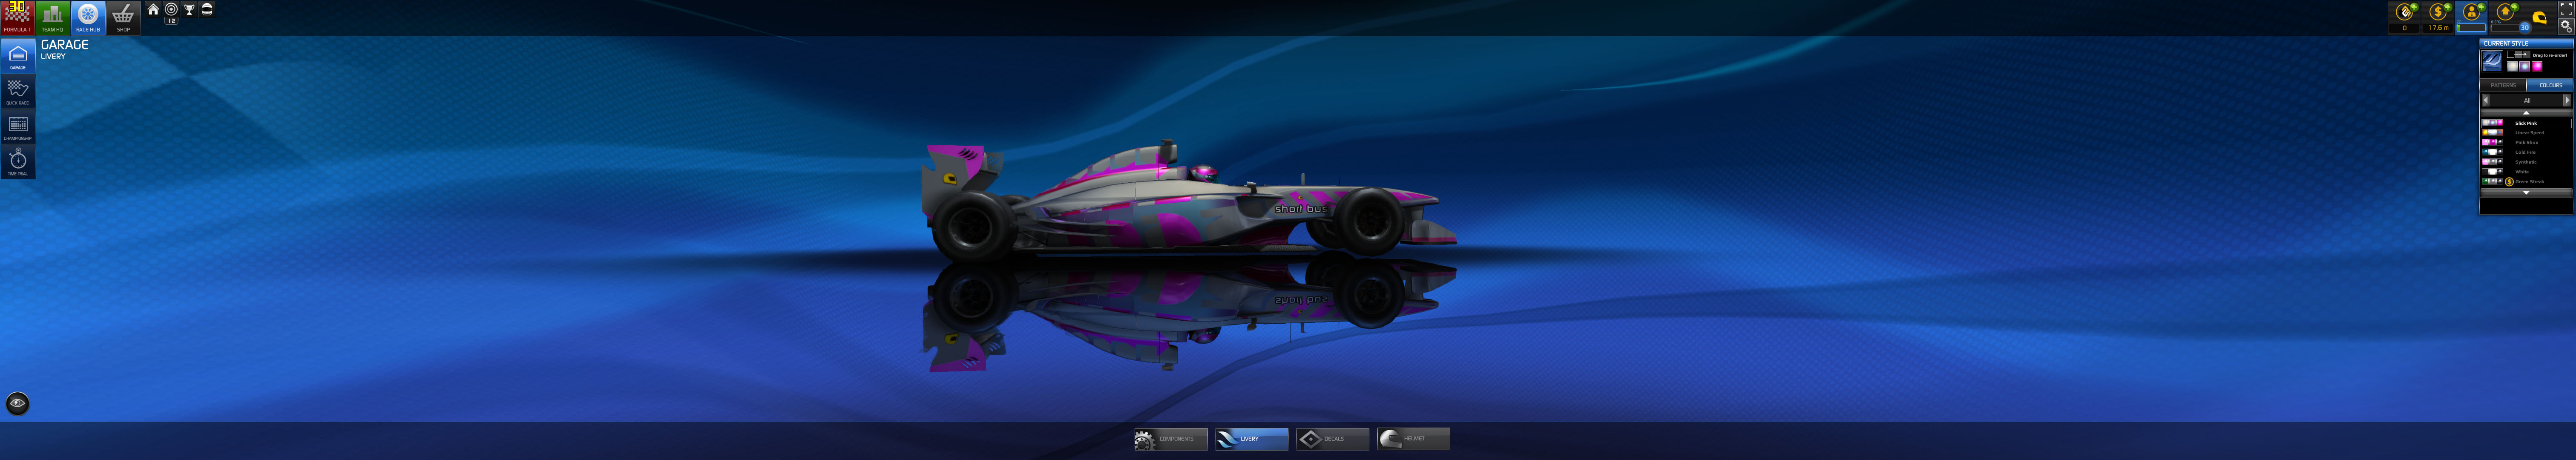The image size is (2576, 460).
Task: Switch to the Colours tab
Action: (2550, 85)
